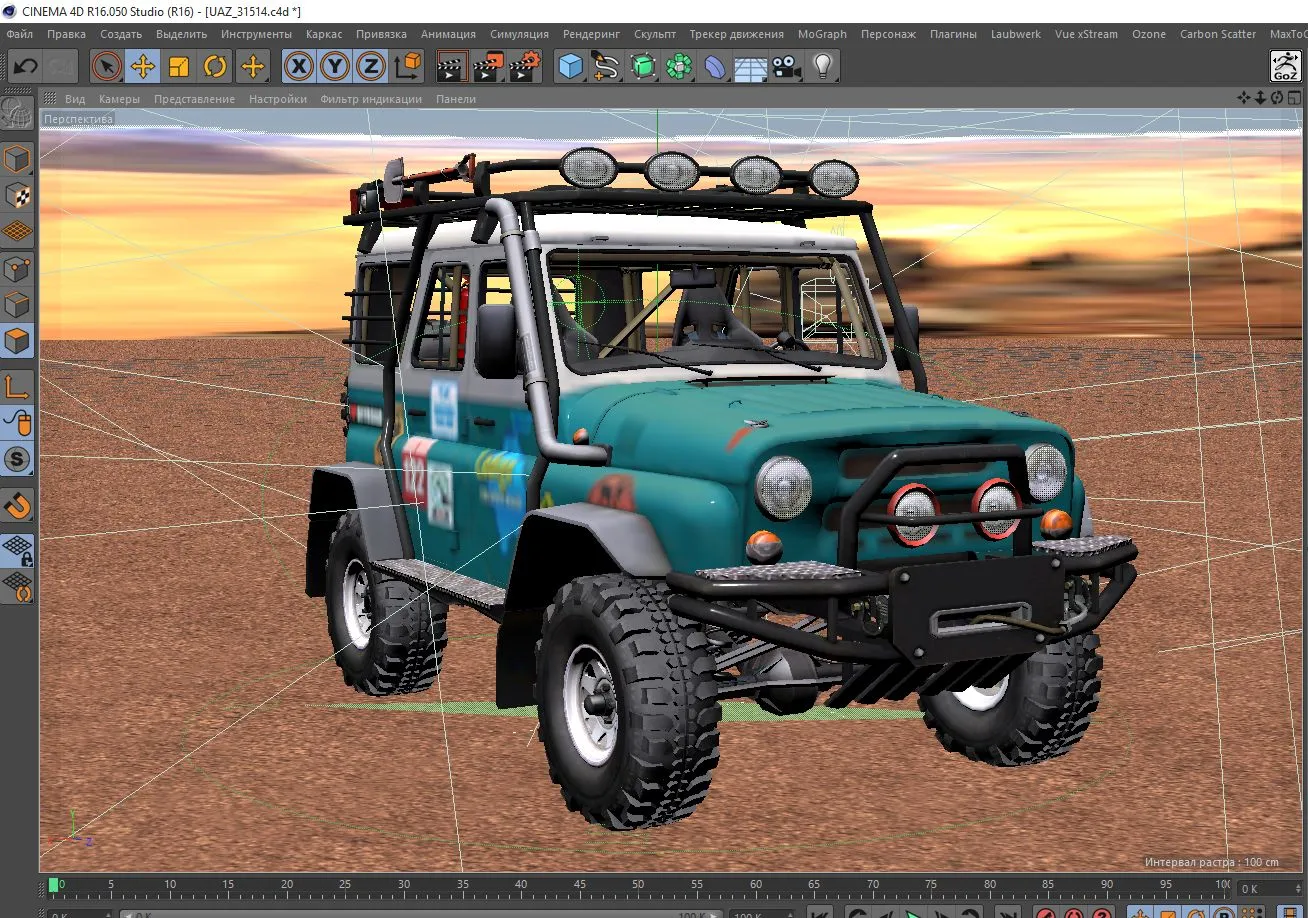Render to Picture Viewer
1308x918 pixels.
pyautogui.click(x=489, y=67)
